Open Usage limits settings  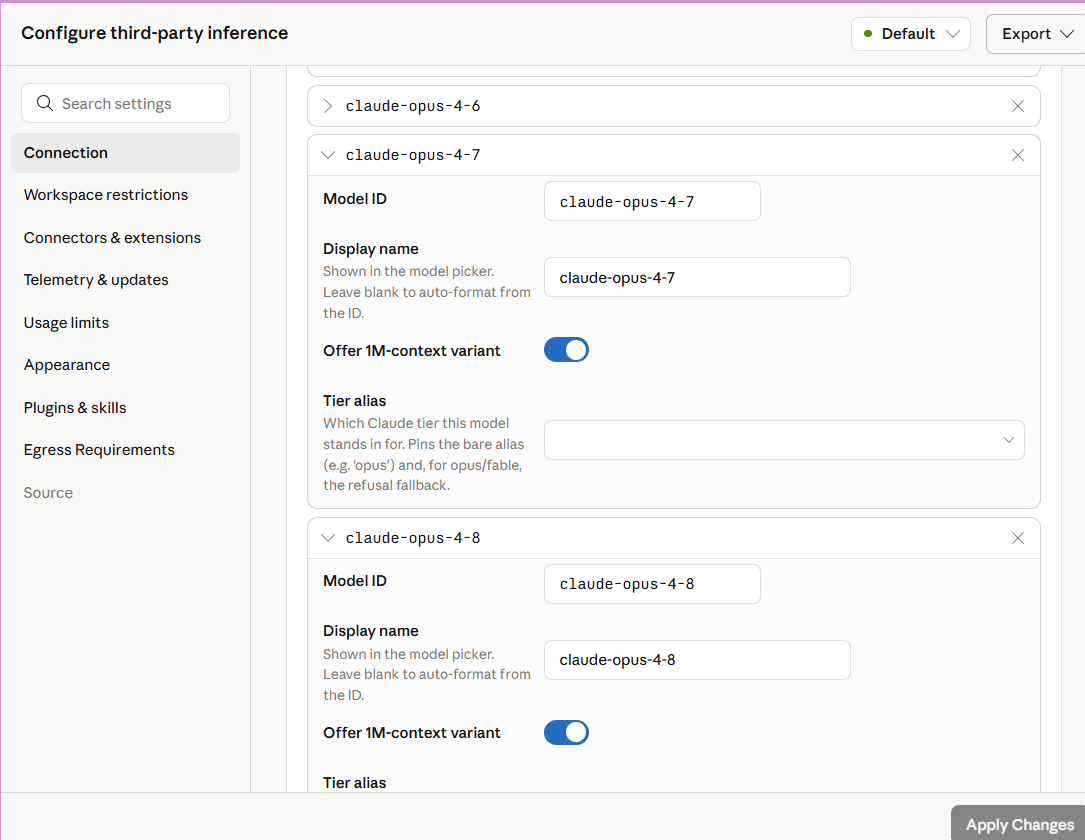click(x=66, y=323)
